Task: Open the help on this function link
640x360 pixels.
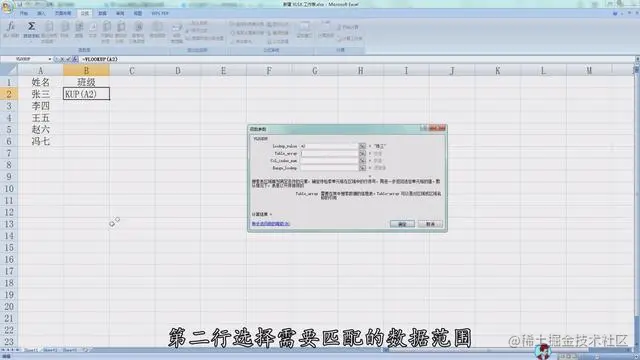Action: click(271, 224)
